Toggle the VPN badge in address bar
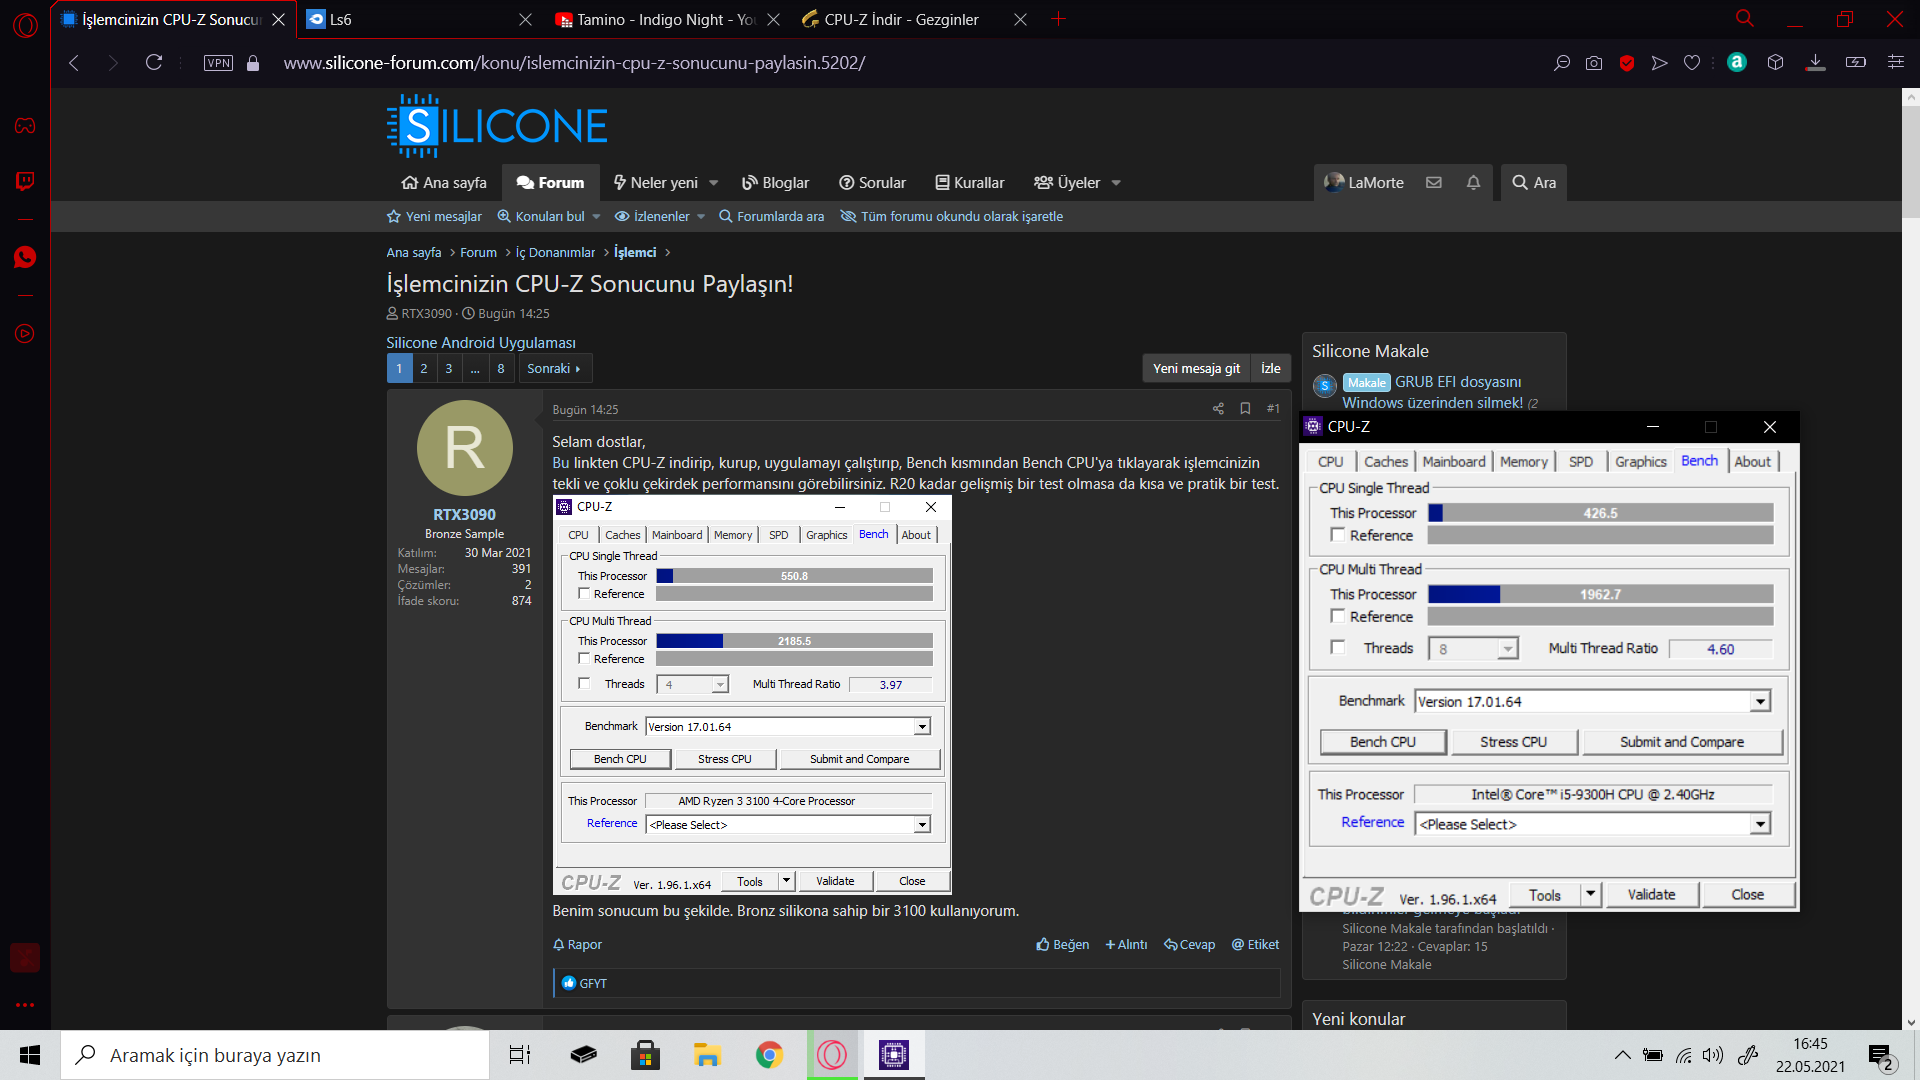The height and width of the screenshot is (1080, 1920). pyautogui.click(x=218, y=63)
